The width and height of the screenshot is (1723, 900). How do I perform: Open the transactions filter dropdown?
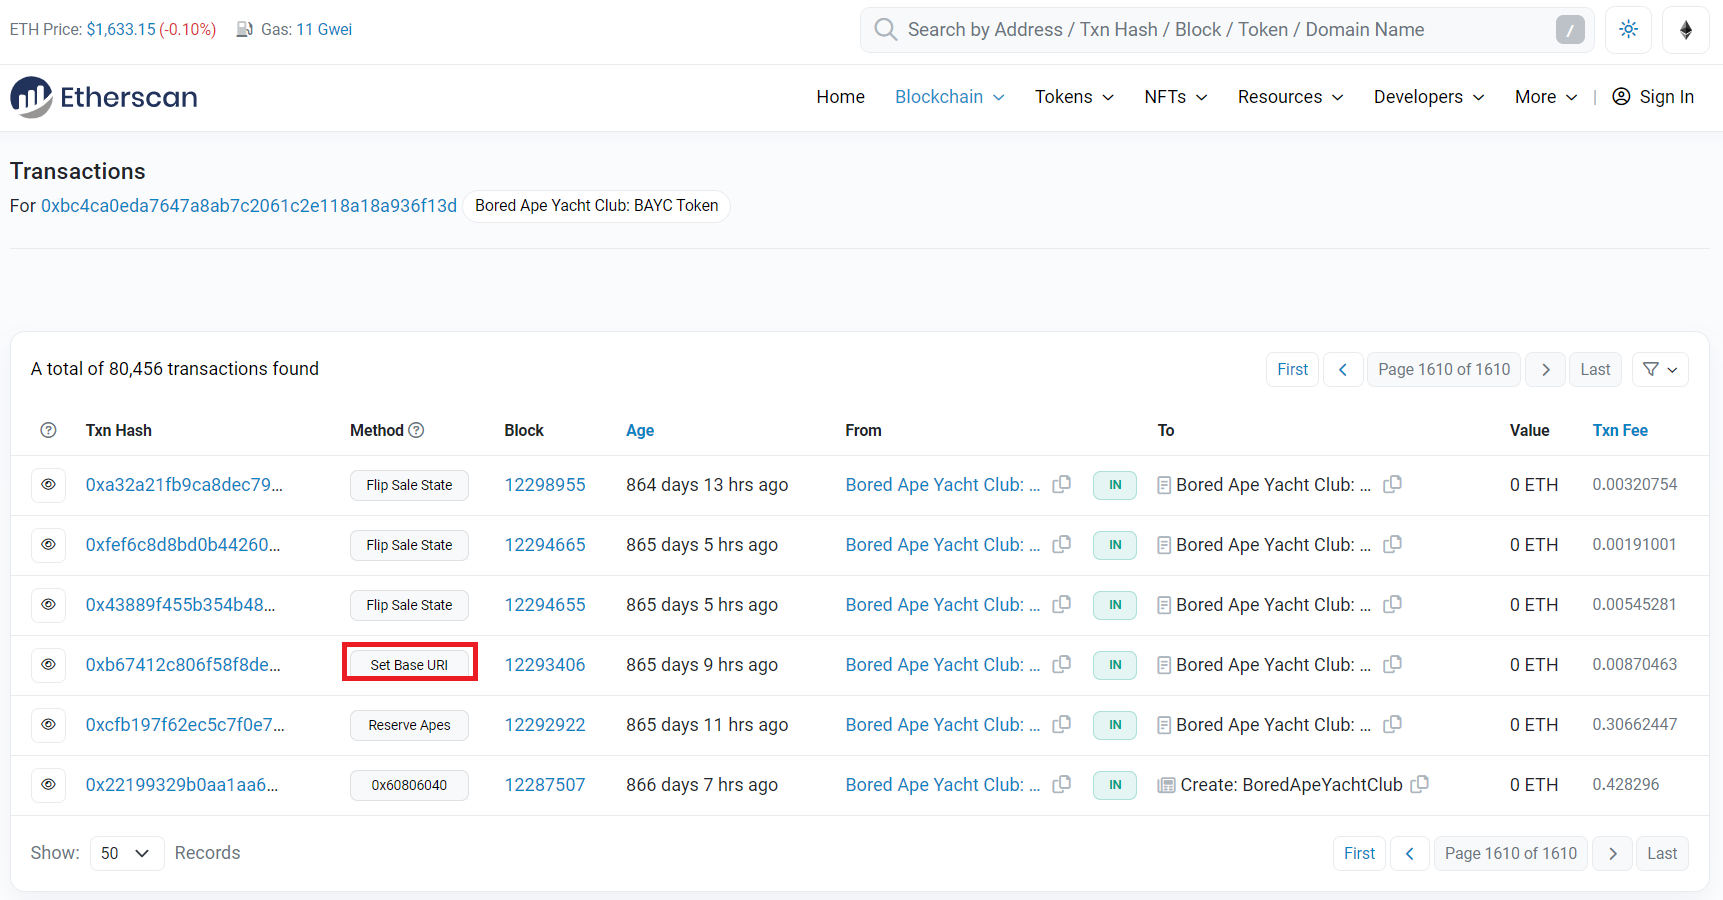pos(1660,370)
